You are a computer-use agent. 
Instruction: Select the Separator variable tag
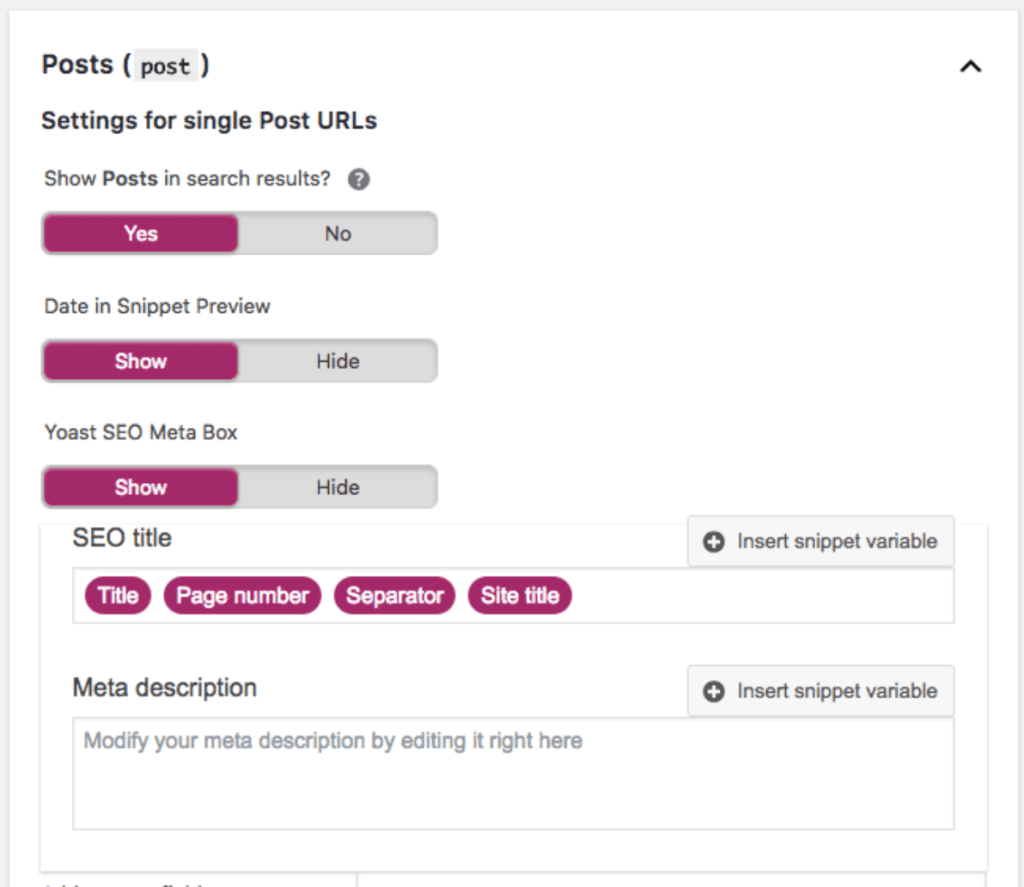click(x=394, y=596)
